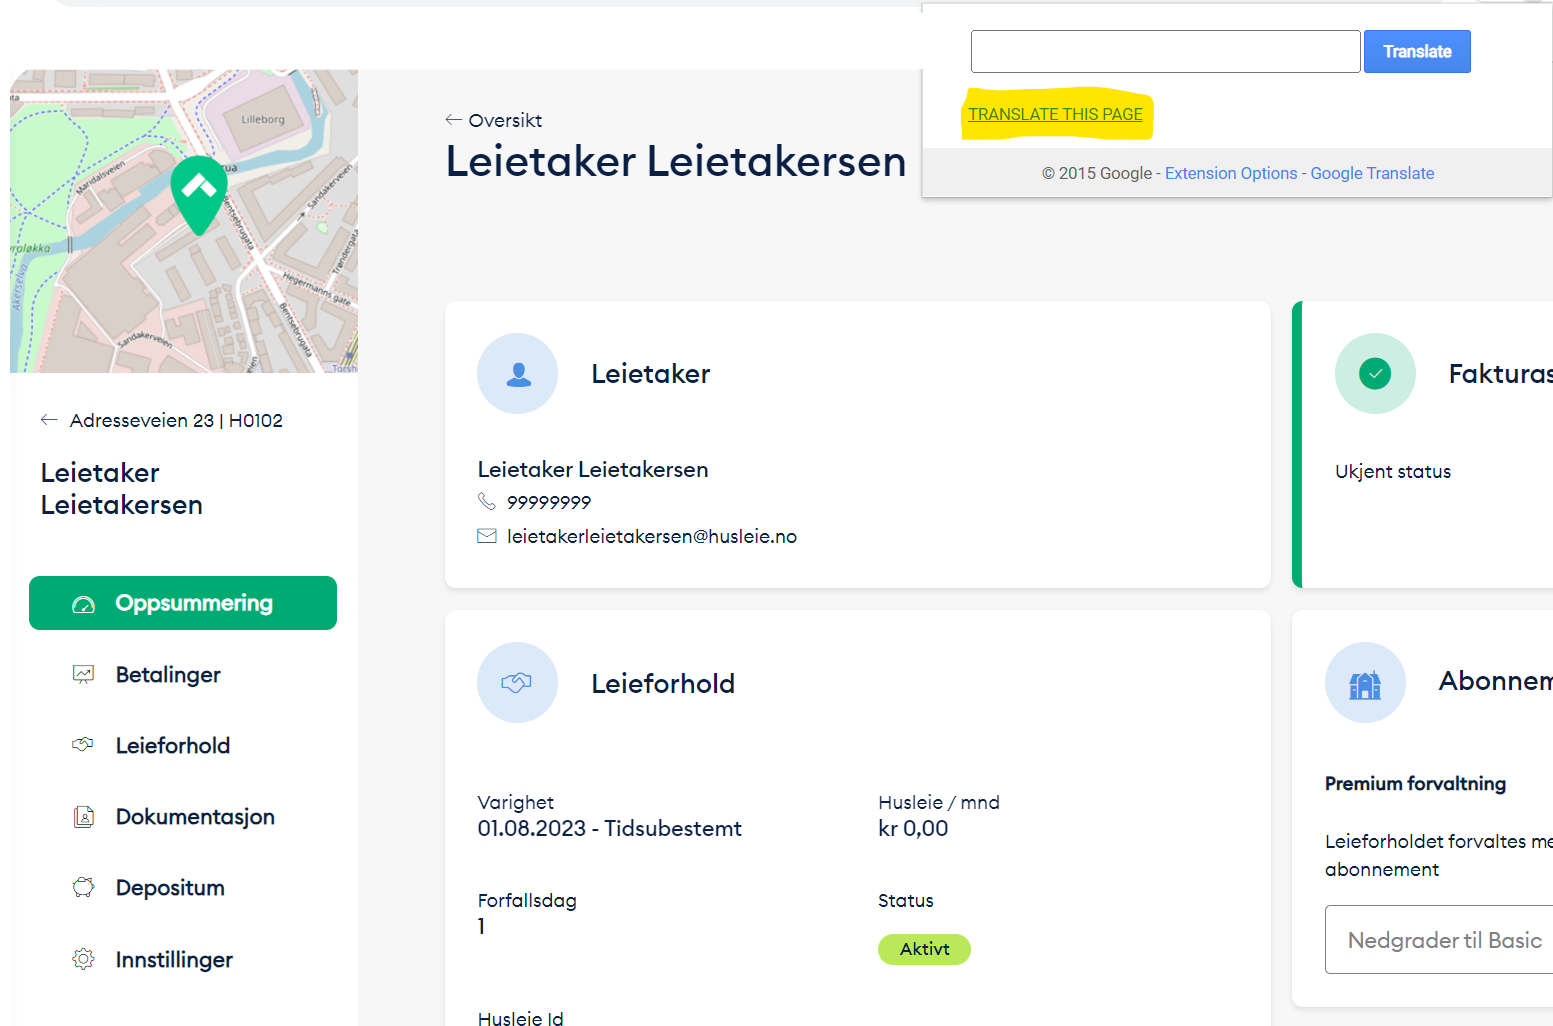Click the TRANSLATE THIS PAGE link
Screen dimensions: 1553x1026
[1055, 115]
